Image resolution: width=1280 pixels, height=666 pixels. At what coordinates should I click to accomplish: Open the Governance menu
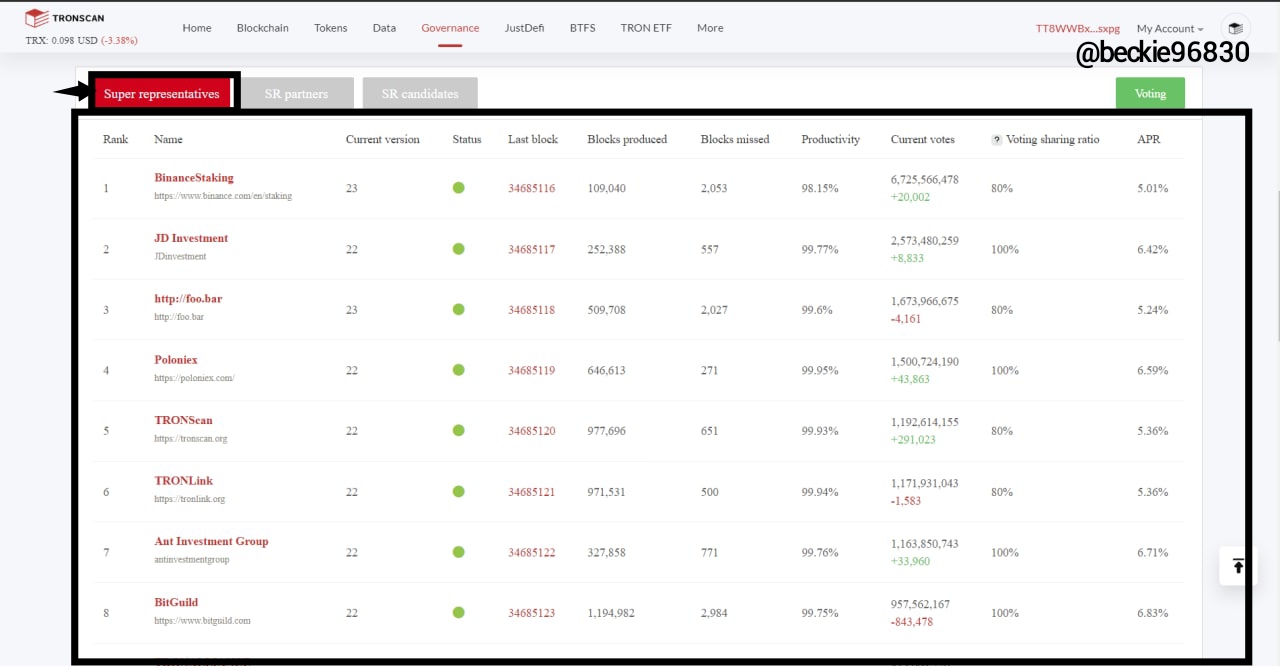coord(450,28)
